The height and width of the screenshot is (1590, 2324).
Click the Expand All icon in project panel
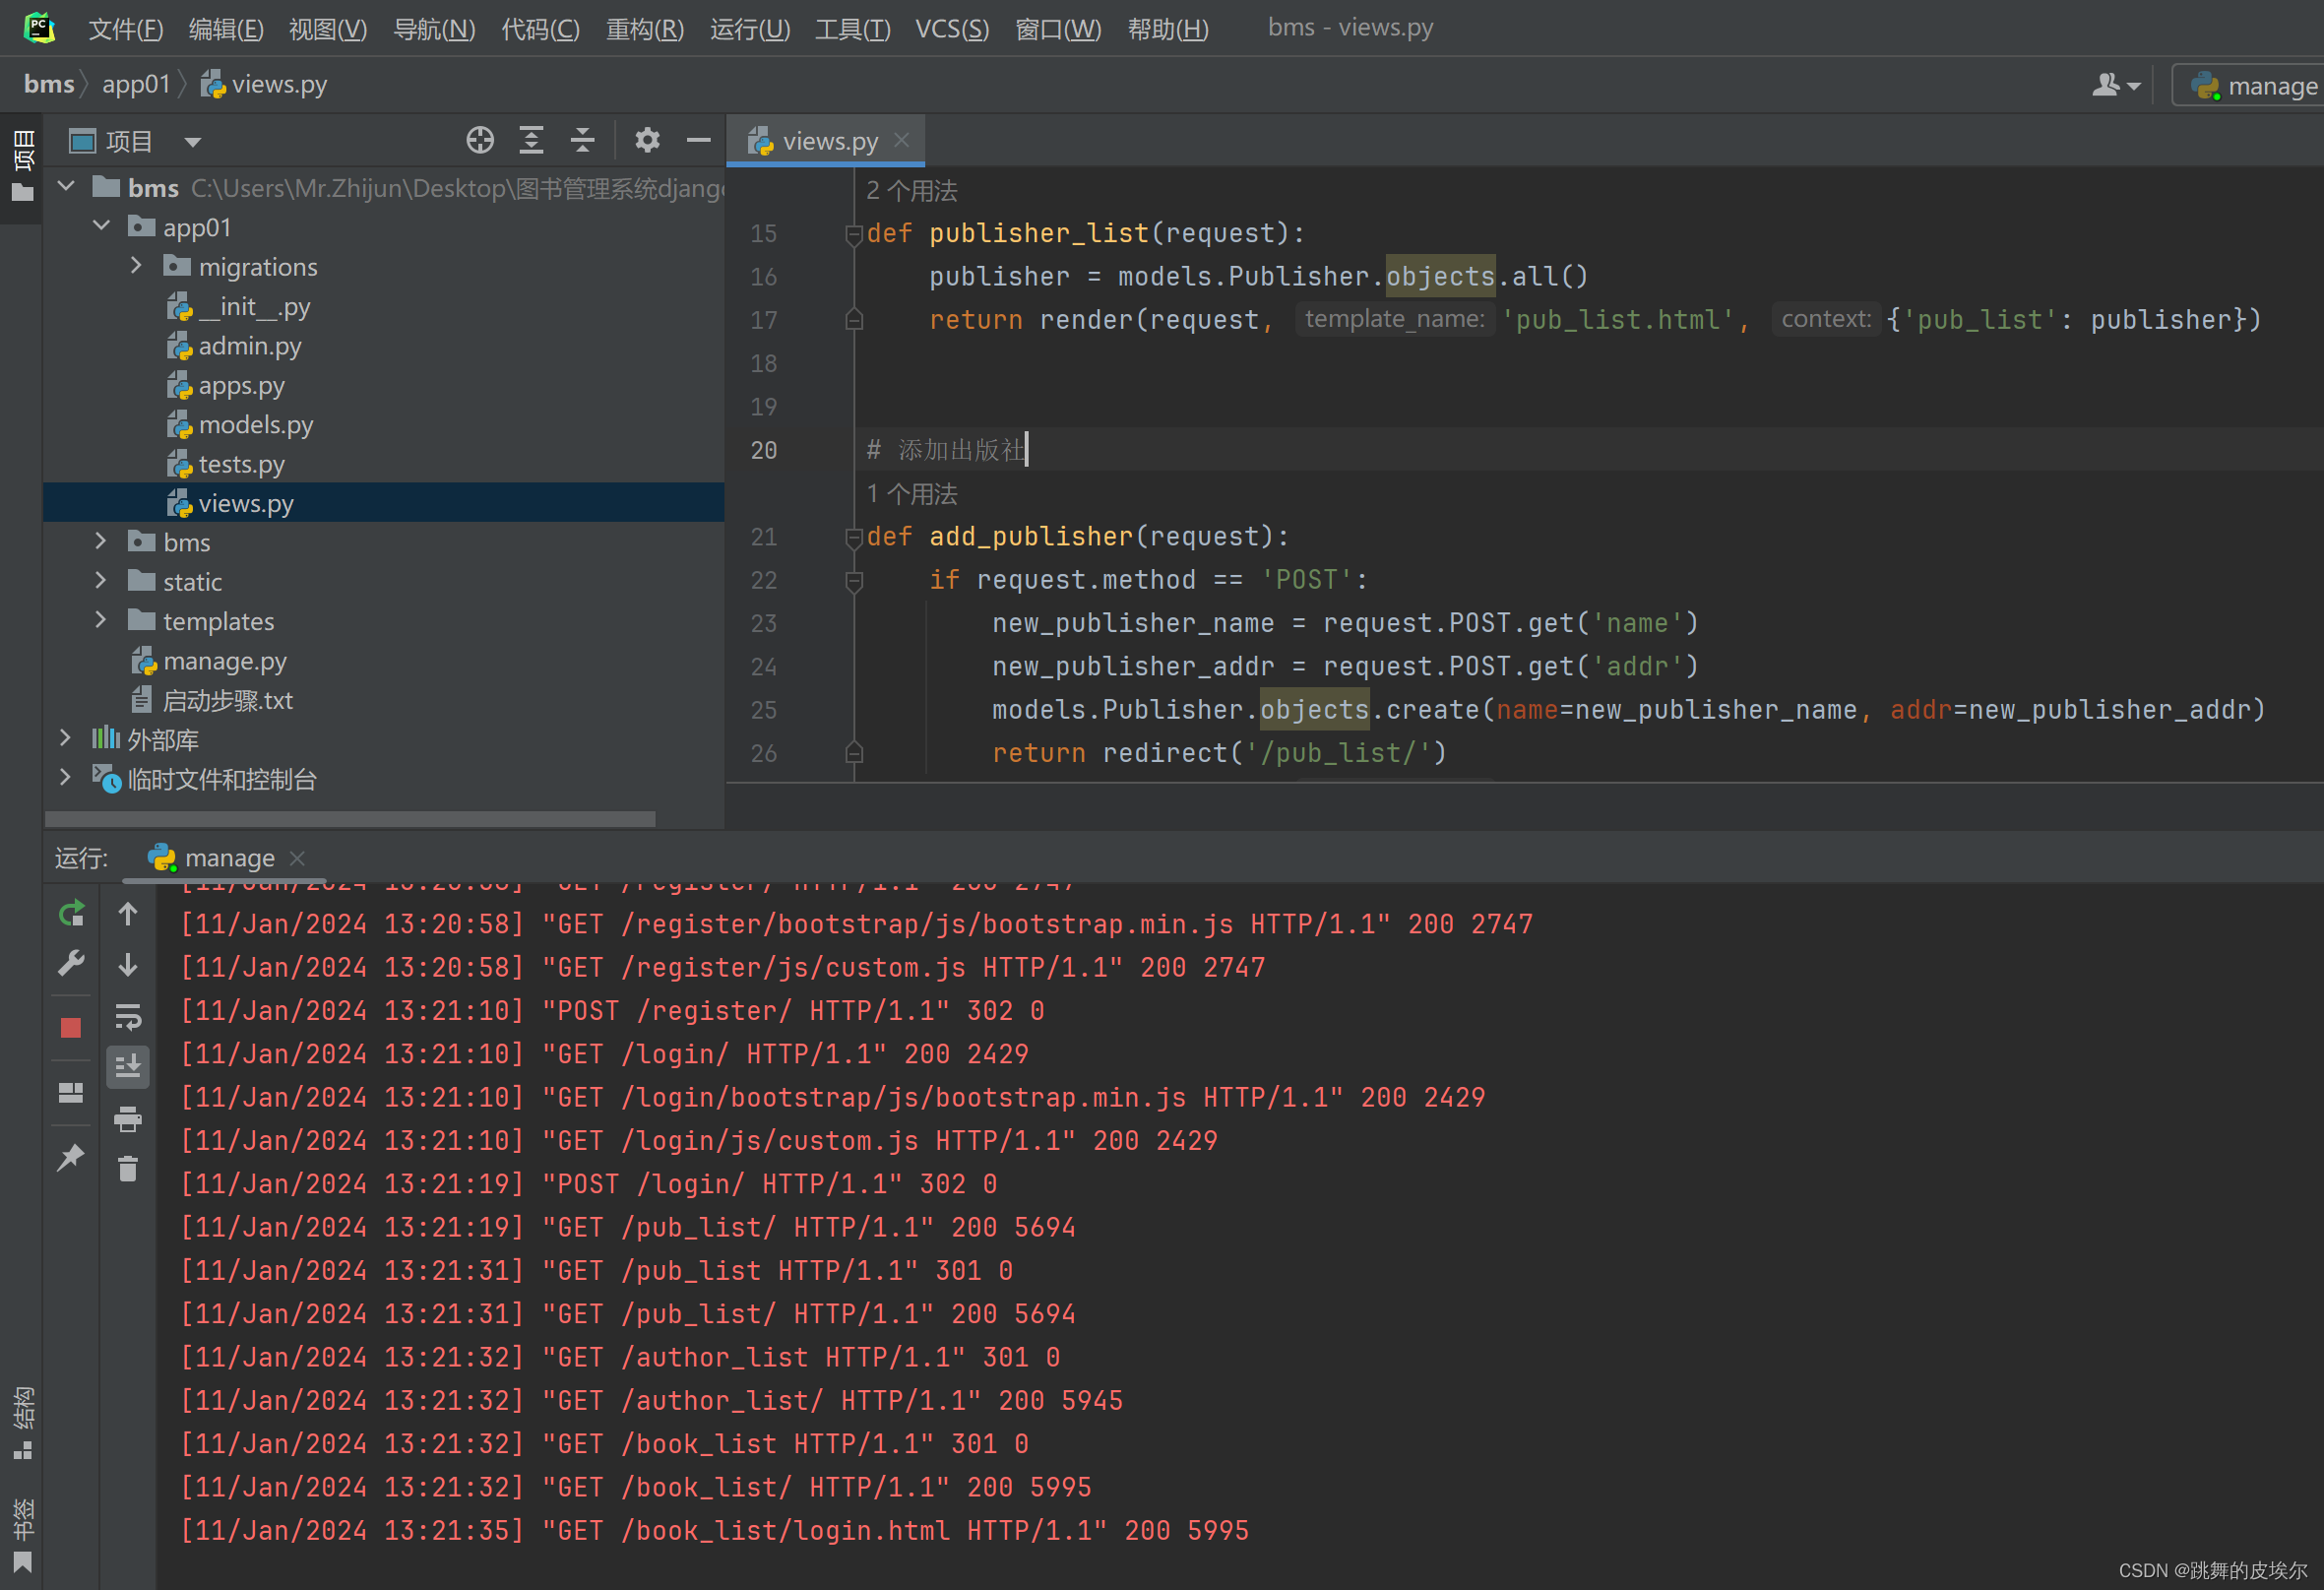coord(531,141)
